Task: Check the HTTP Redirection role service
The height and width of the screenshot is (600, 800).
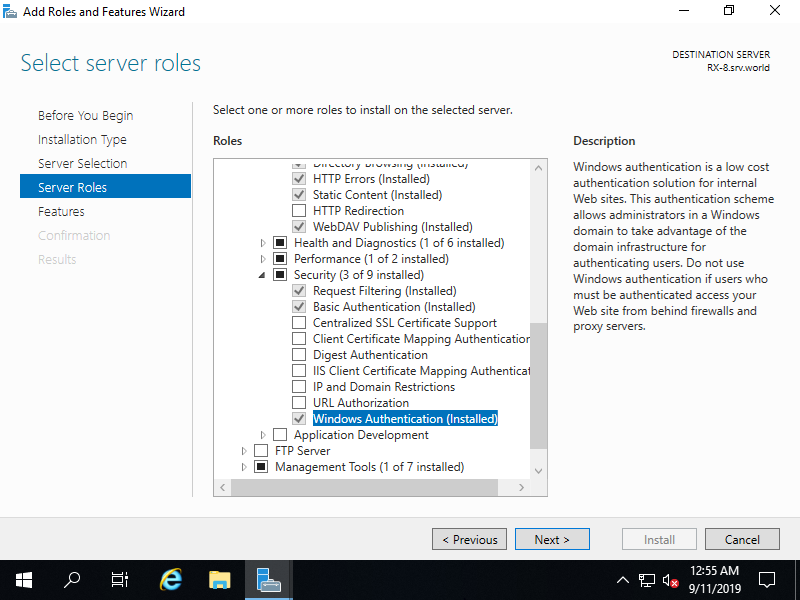Action: [x=298, y=210]
